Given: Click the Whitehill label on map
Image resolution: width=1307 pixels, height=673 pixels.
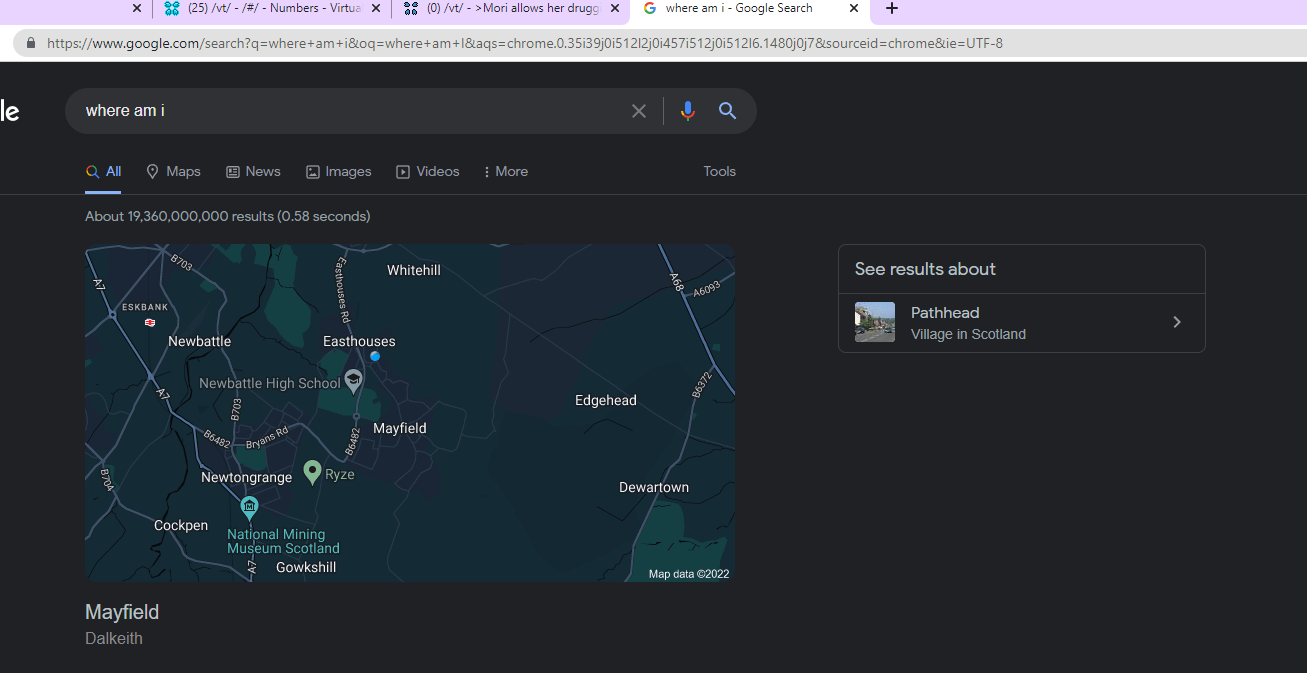Looking at the screenshot, I should coord(414,271).
